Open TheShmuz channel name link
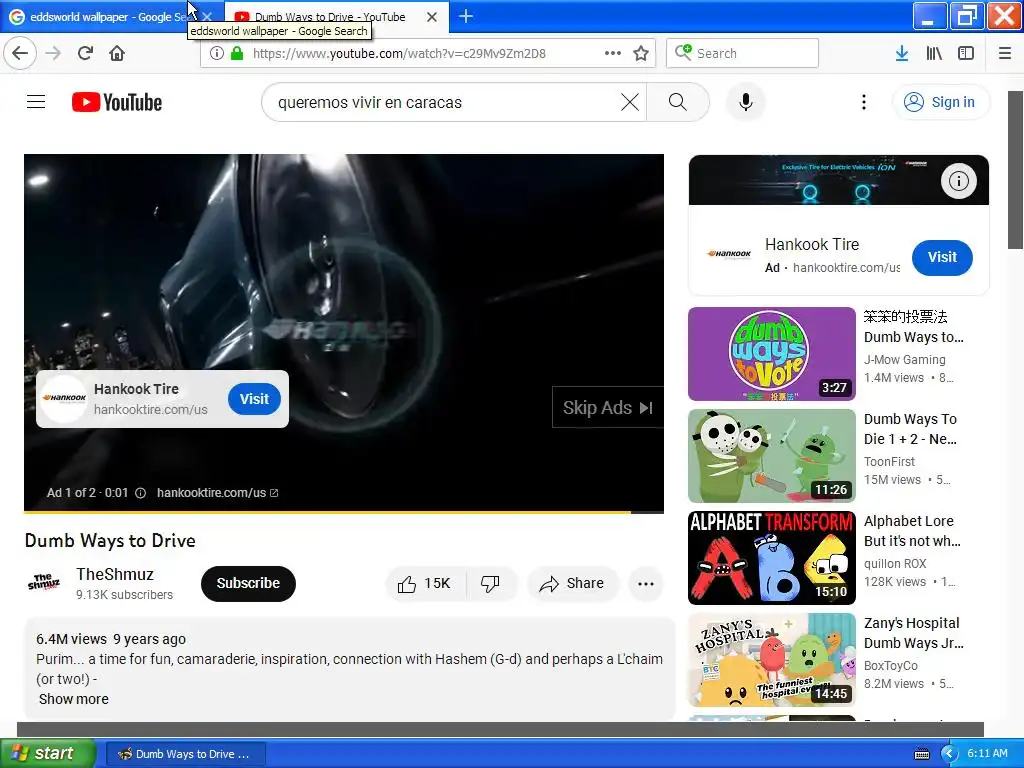The image size is (1024, 768). coord(115,575)
